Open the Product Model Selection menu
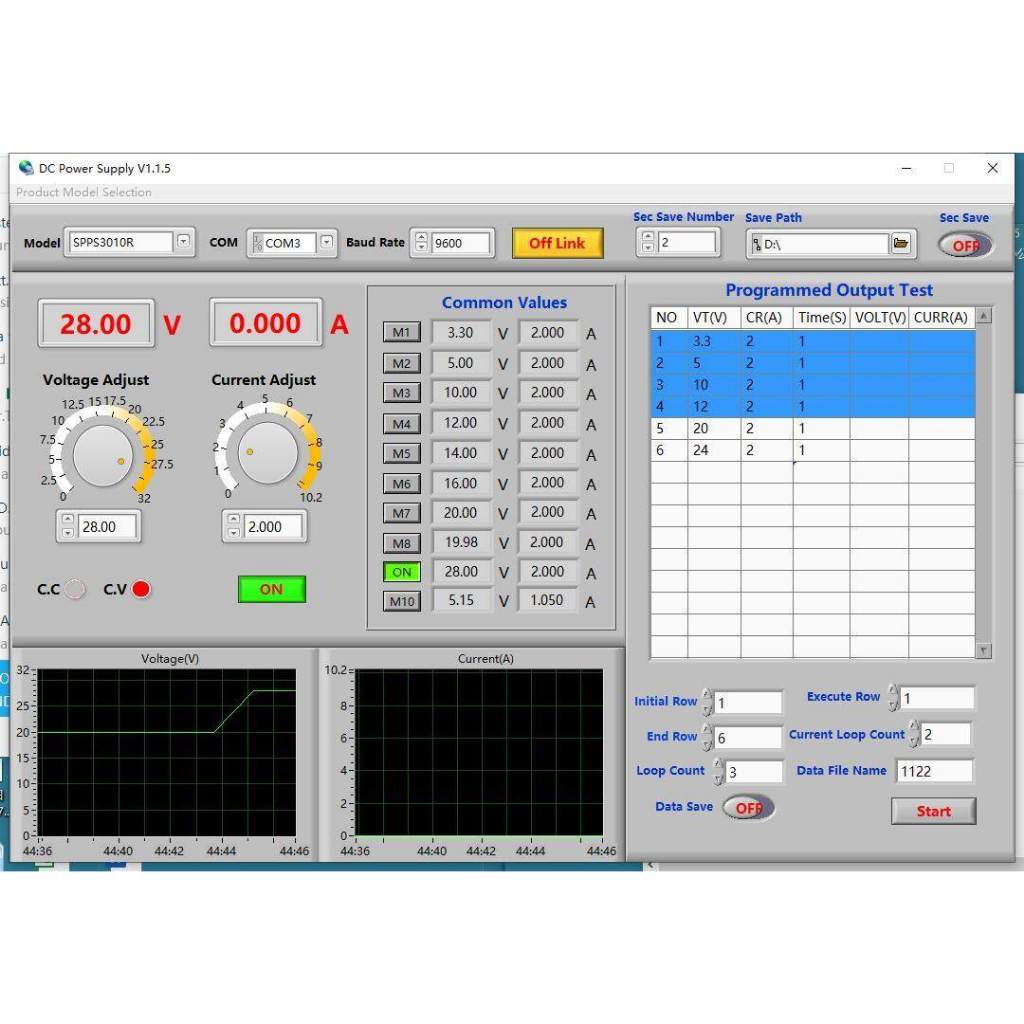Viewport: 1024px width, 1024px height. [x=84, y=192]
